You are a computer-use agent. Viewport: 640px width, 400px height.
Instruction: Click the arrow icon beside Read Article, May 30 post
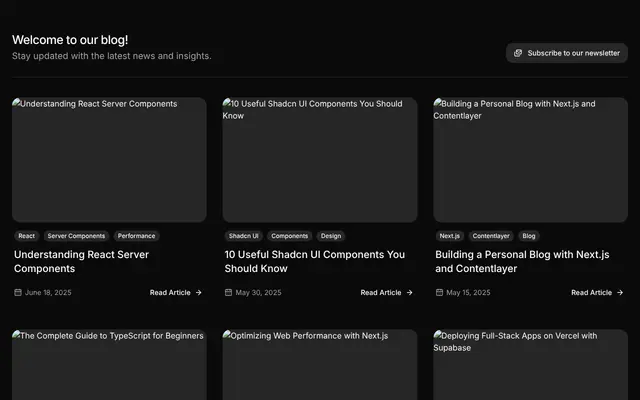(x=409, y=293)
